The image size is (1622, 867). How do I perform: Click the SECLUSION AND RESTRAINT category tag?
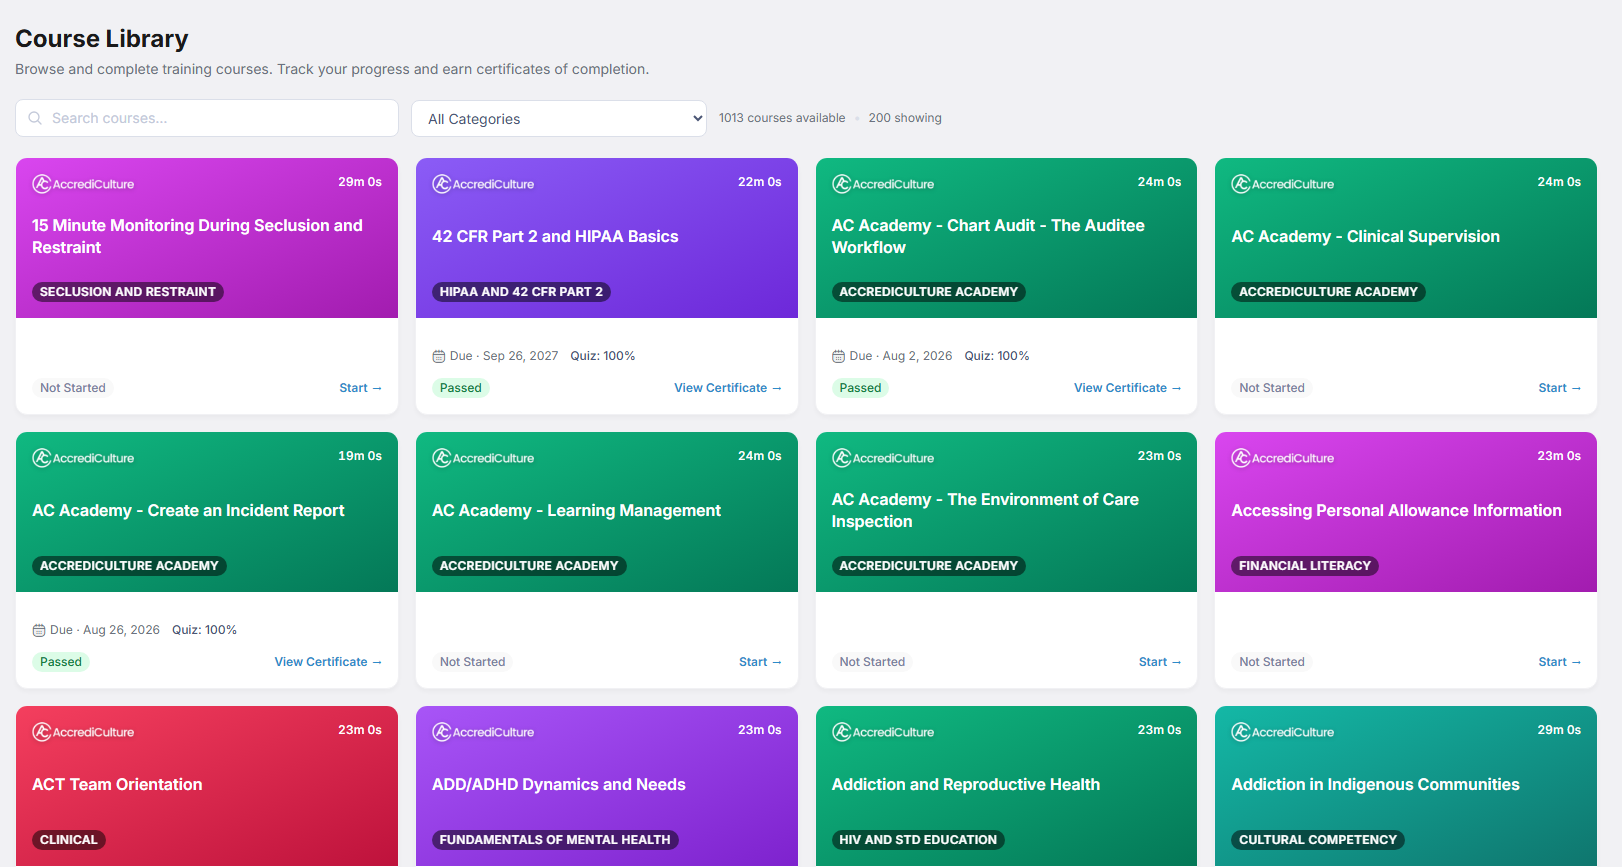(128, 292)
